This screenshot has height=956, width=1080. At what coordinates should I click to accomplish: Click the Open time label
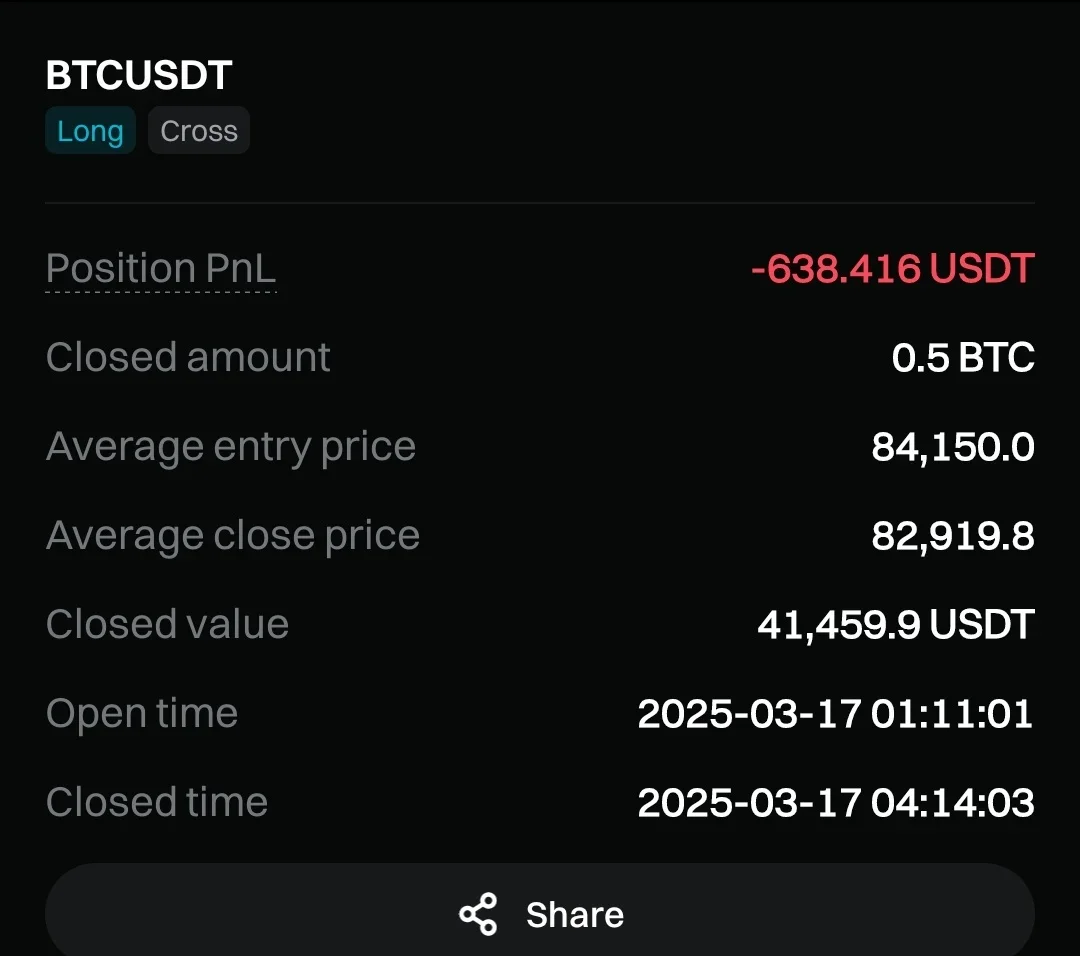[x=142, y=714]
